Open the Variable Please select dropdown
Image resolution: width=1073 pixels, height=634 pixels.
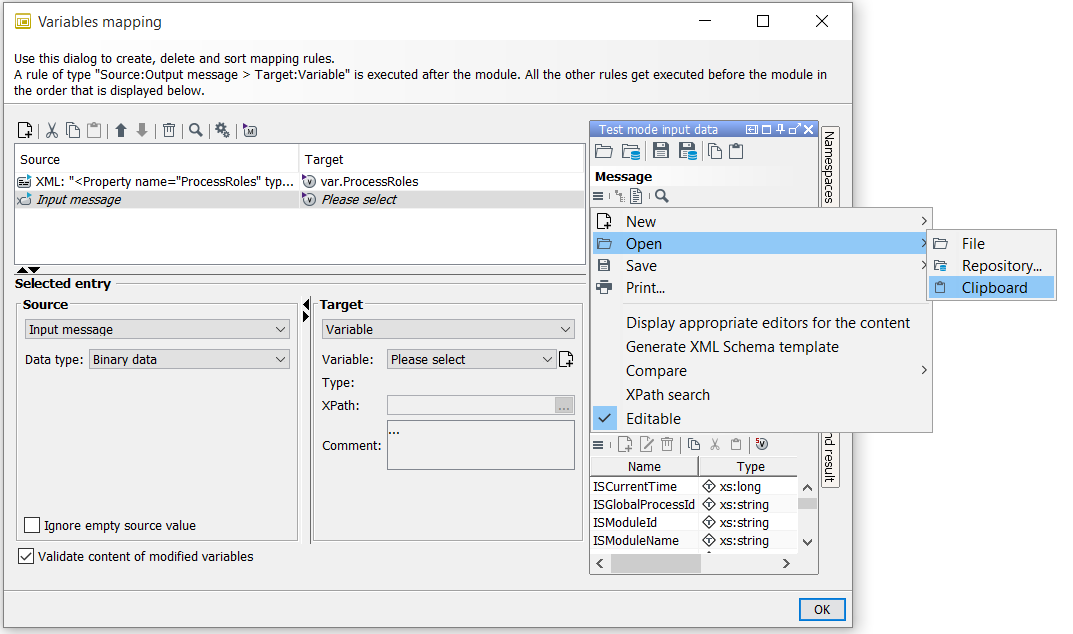(471, 360)
